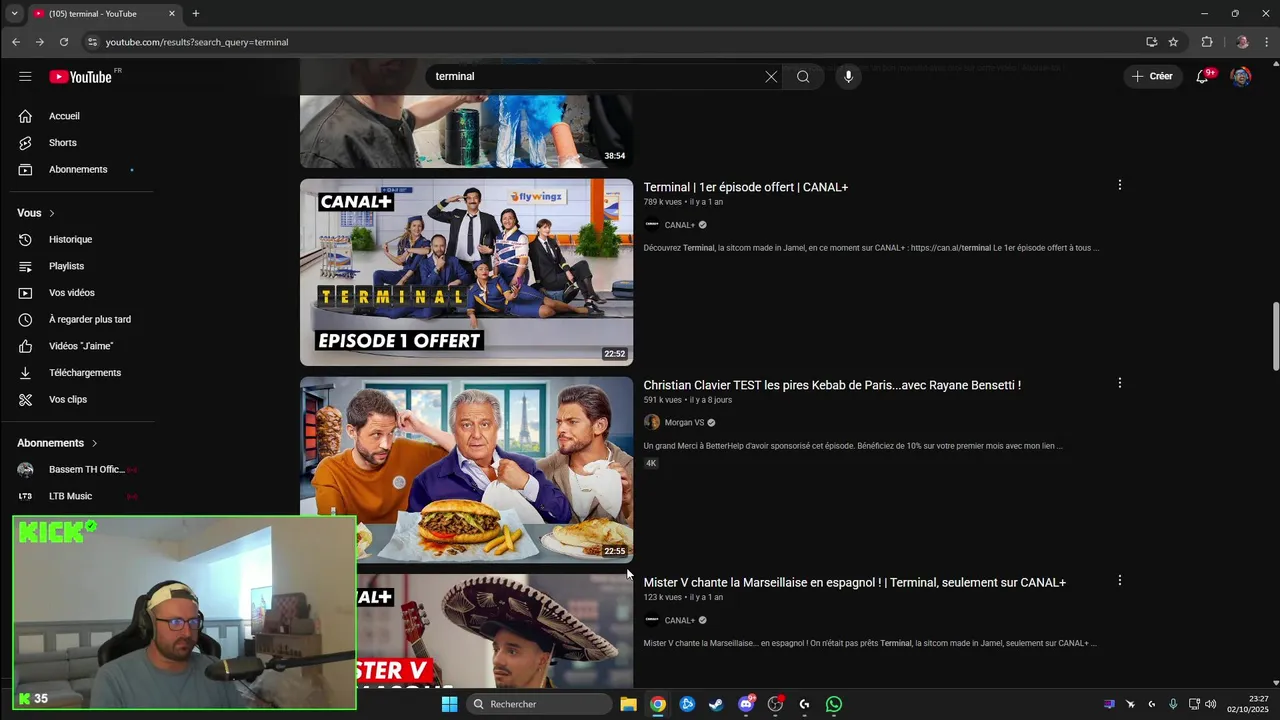Select the terminal - YouTube tab
The image size is (1280, 720).
coord(104,14)
